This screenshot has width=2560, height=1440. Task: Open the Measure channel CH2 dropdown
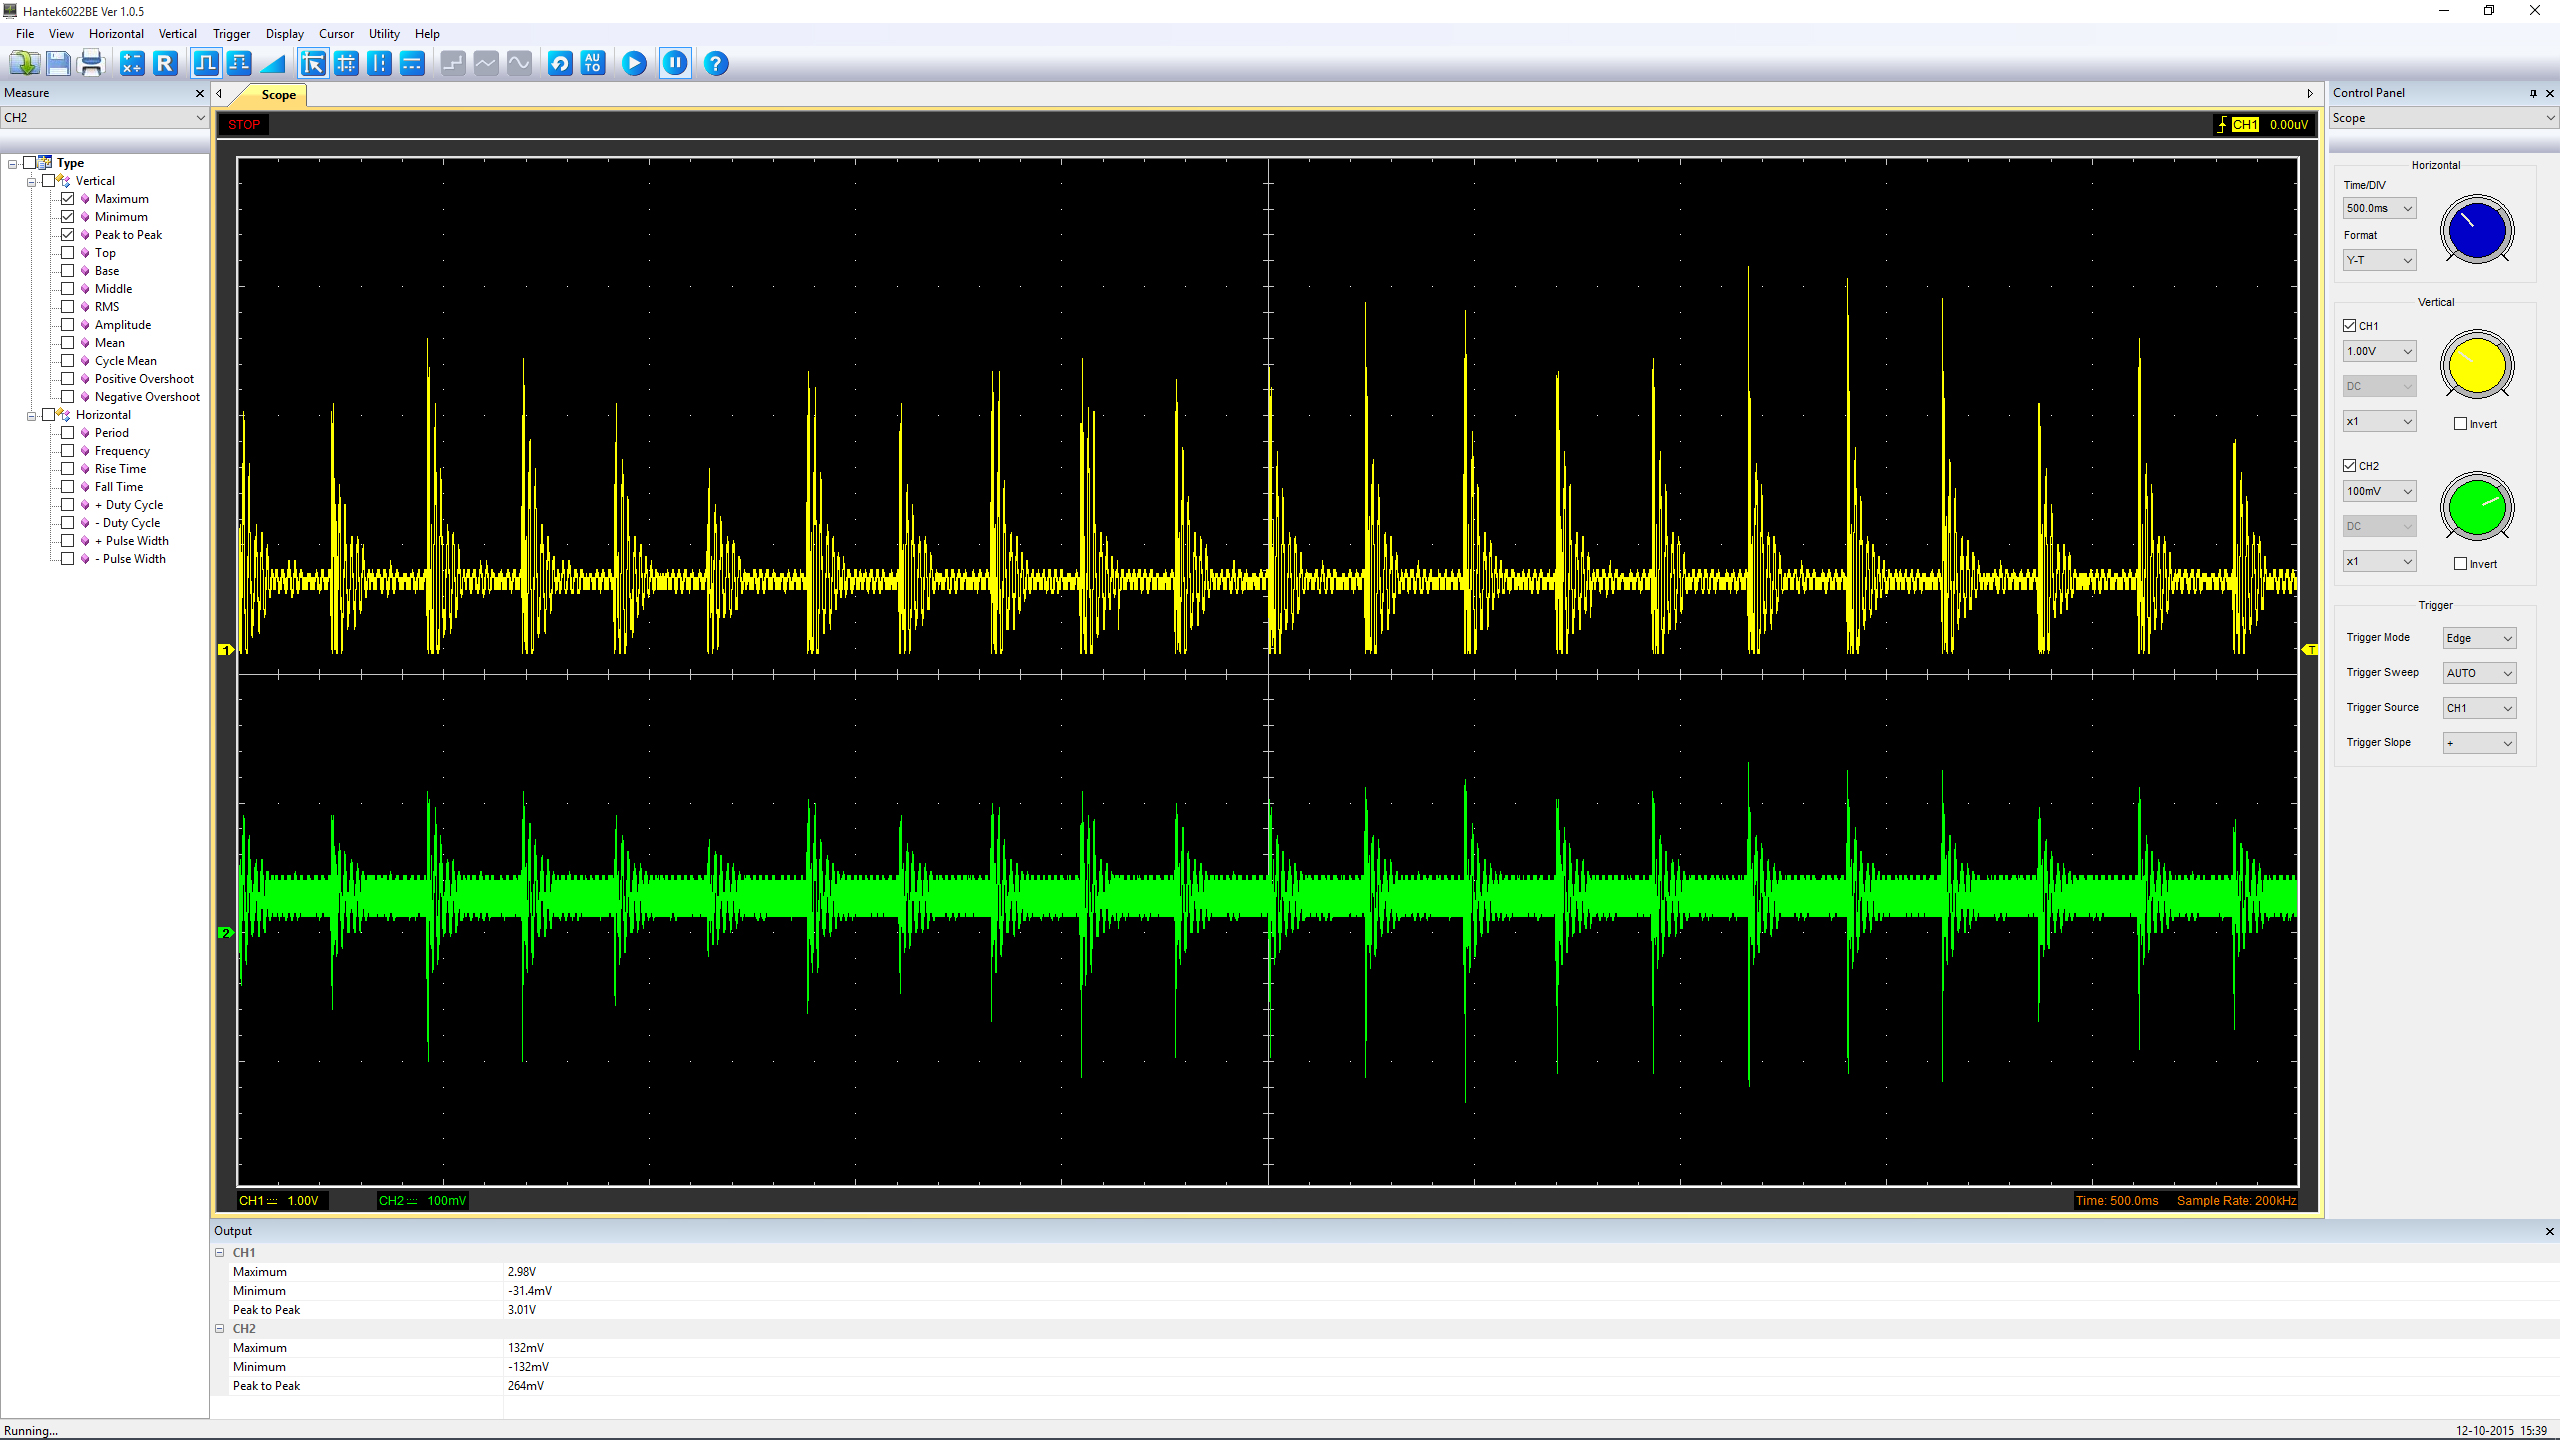coord(104,118)
